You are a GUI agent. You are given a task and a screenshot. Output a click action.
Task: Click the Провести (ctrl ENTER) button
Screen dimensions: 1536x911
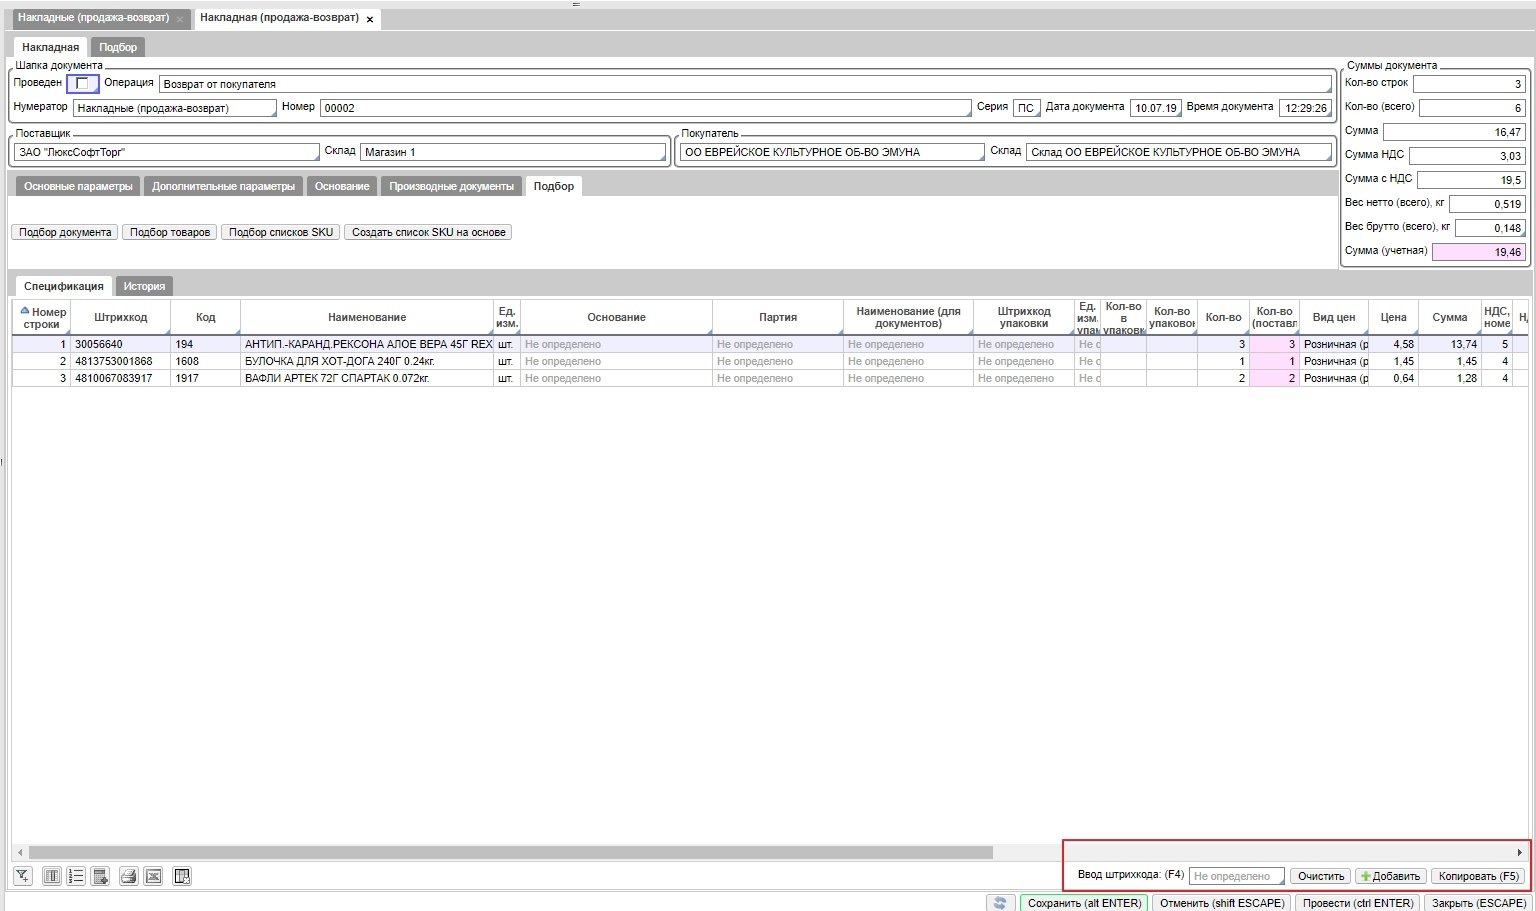click(x=1357, y=902)
